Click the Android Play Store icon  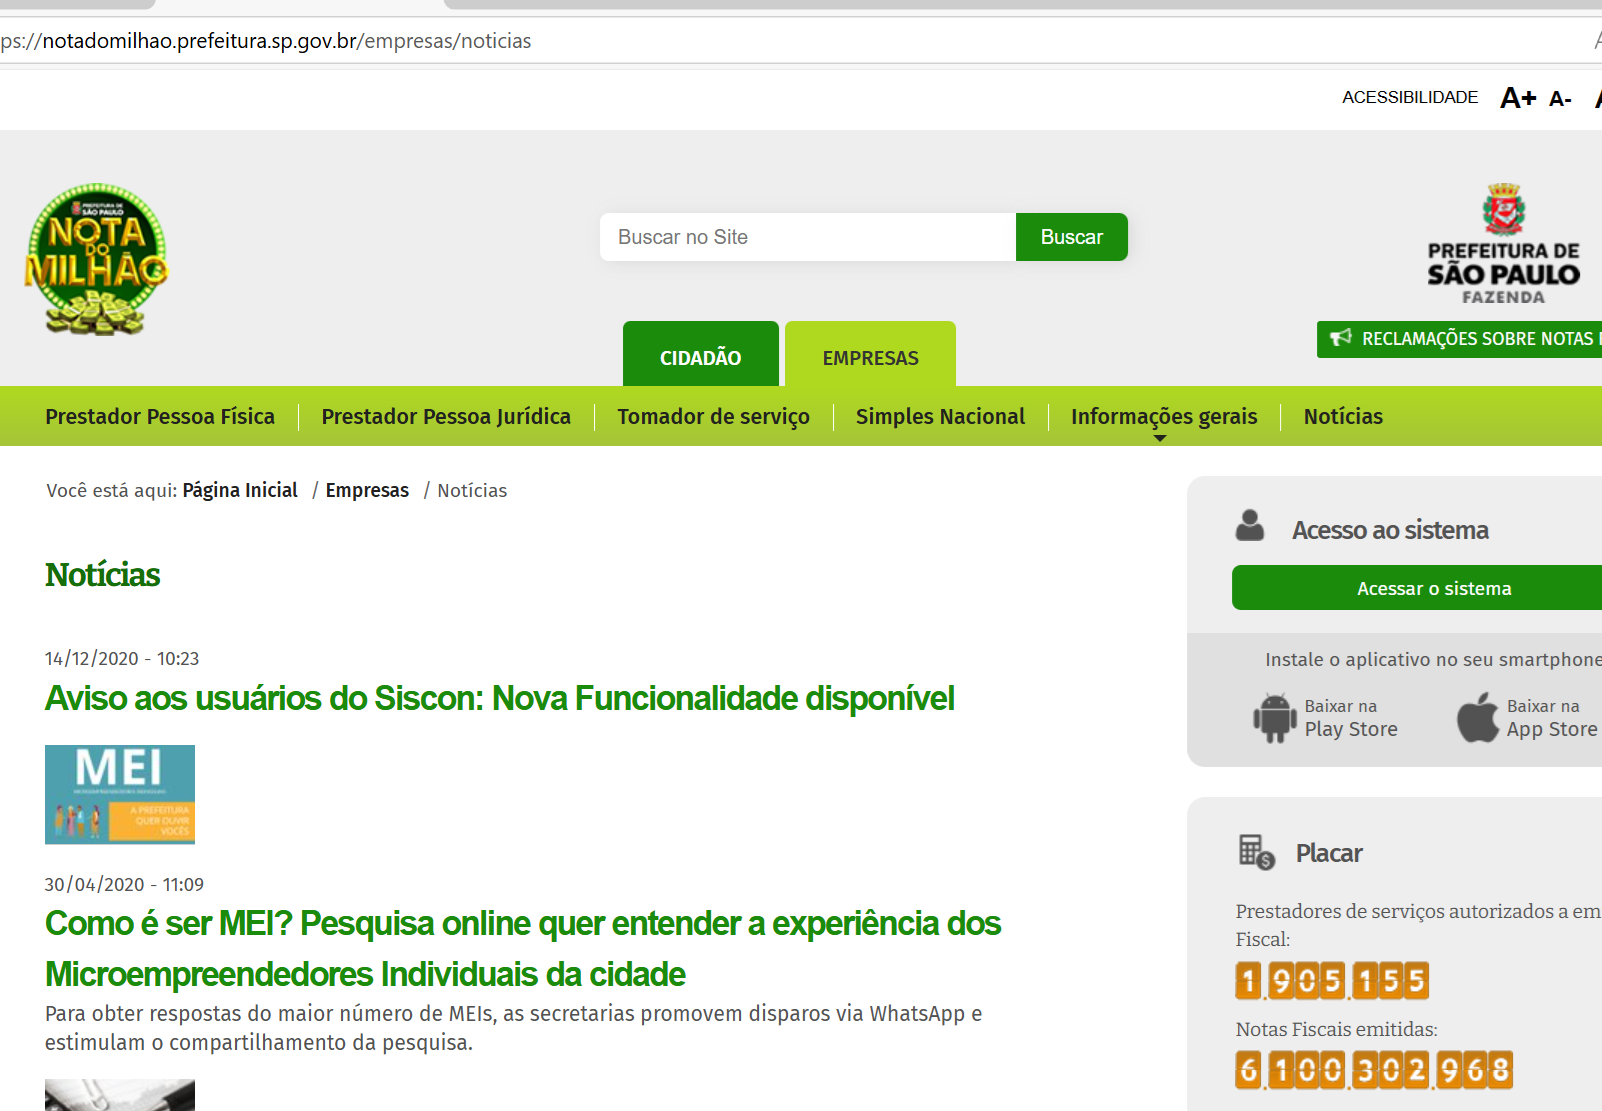pos(1274,718)
